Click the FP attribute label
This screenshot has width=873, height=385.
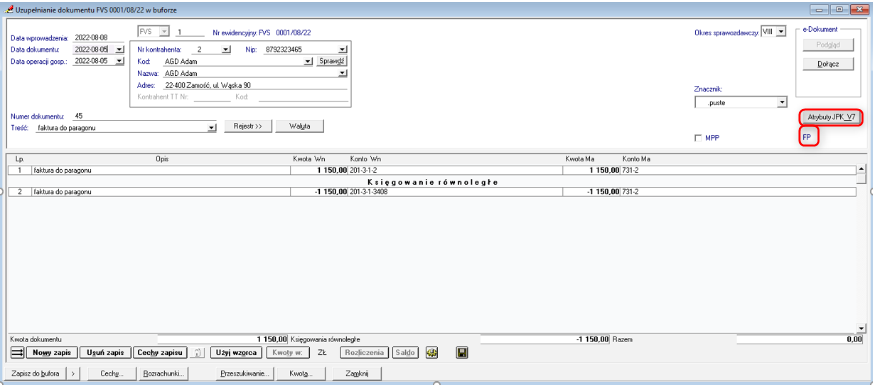(806, 137)
